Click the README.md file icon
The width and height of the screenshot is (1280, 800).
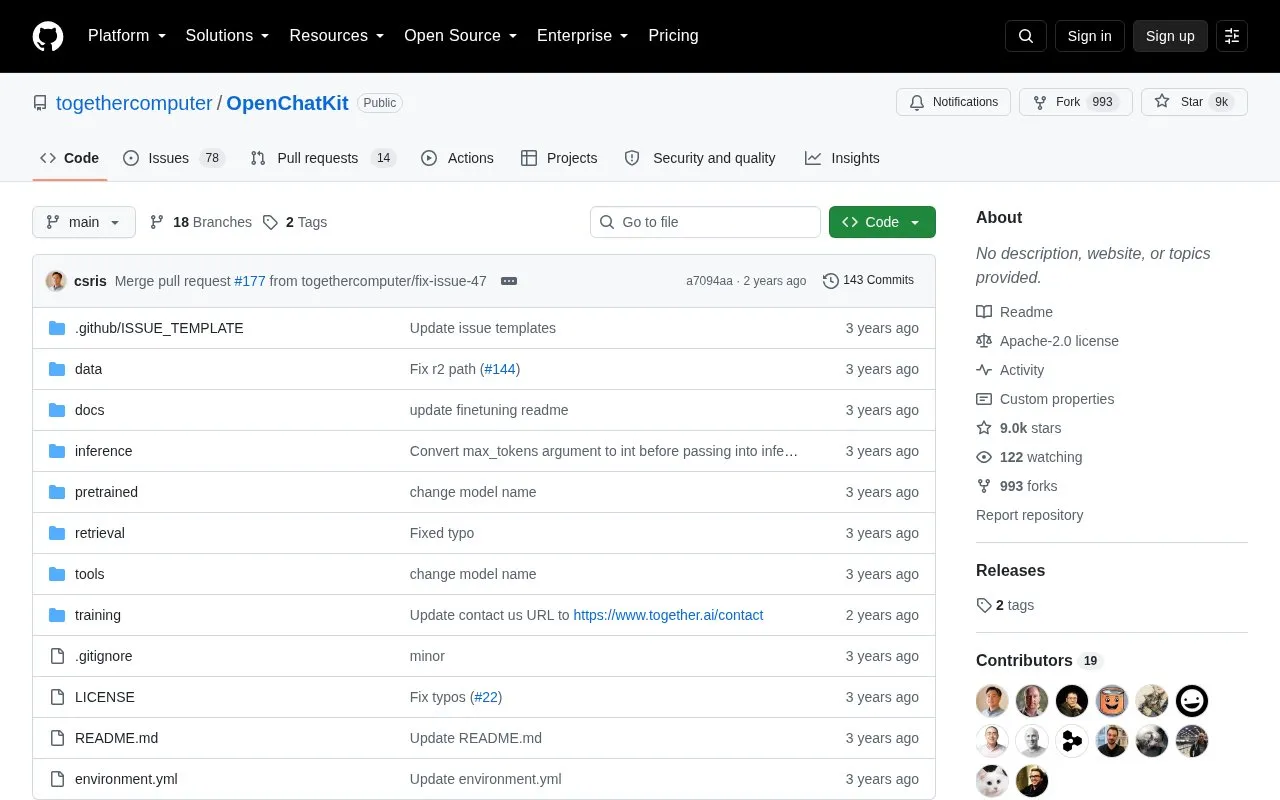coord(57,738)
